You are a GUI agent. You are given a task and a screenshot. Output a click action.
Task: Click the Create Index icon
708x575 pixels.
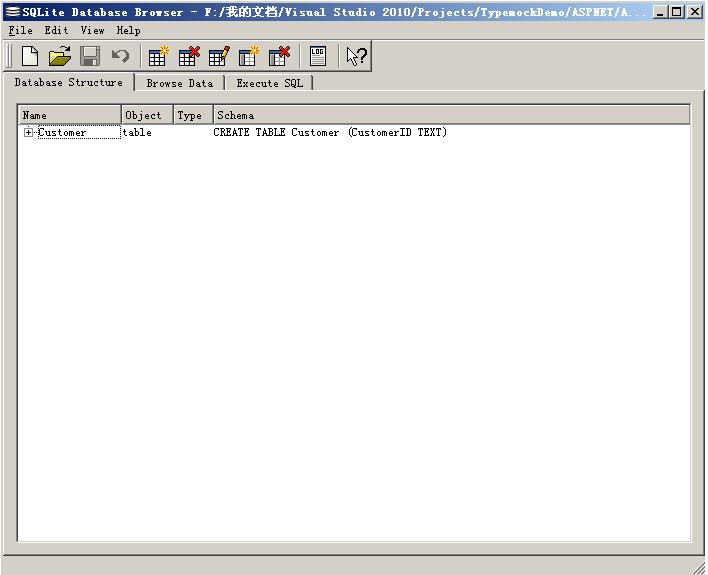coord(249,56)
